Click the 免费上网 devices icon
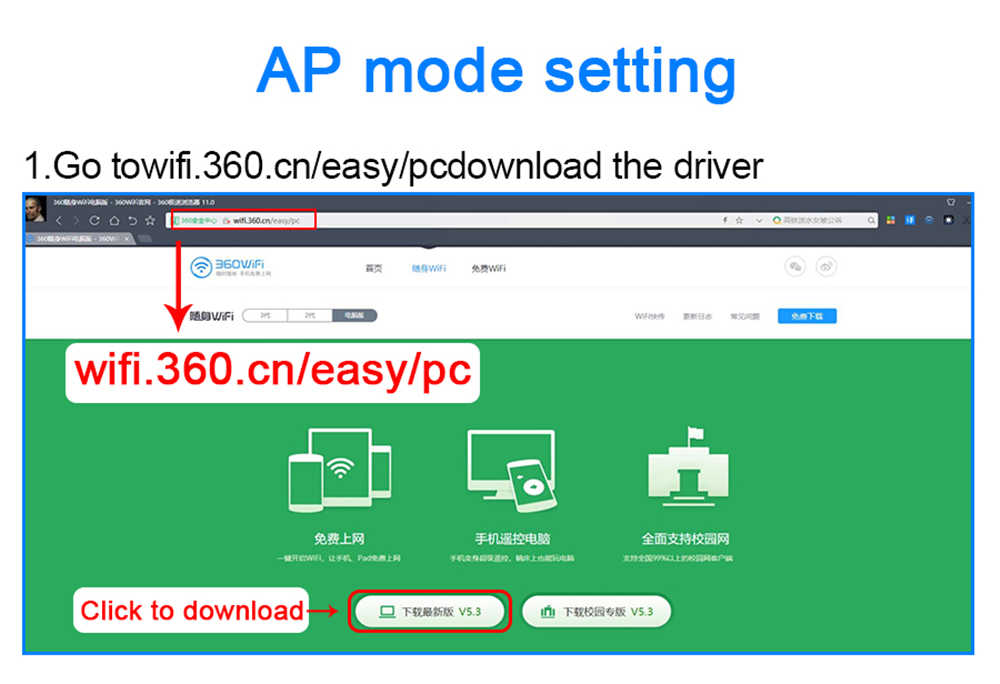This screenshot has height=684, width=1000. point(339,471)
